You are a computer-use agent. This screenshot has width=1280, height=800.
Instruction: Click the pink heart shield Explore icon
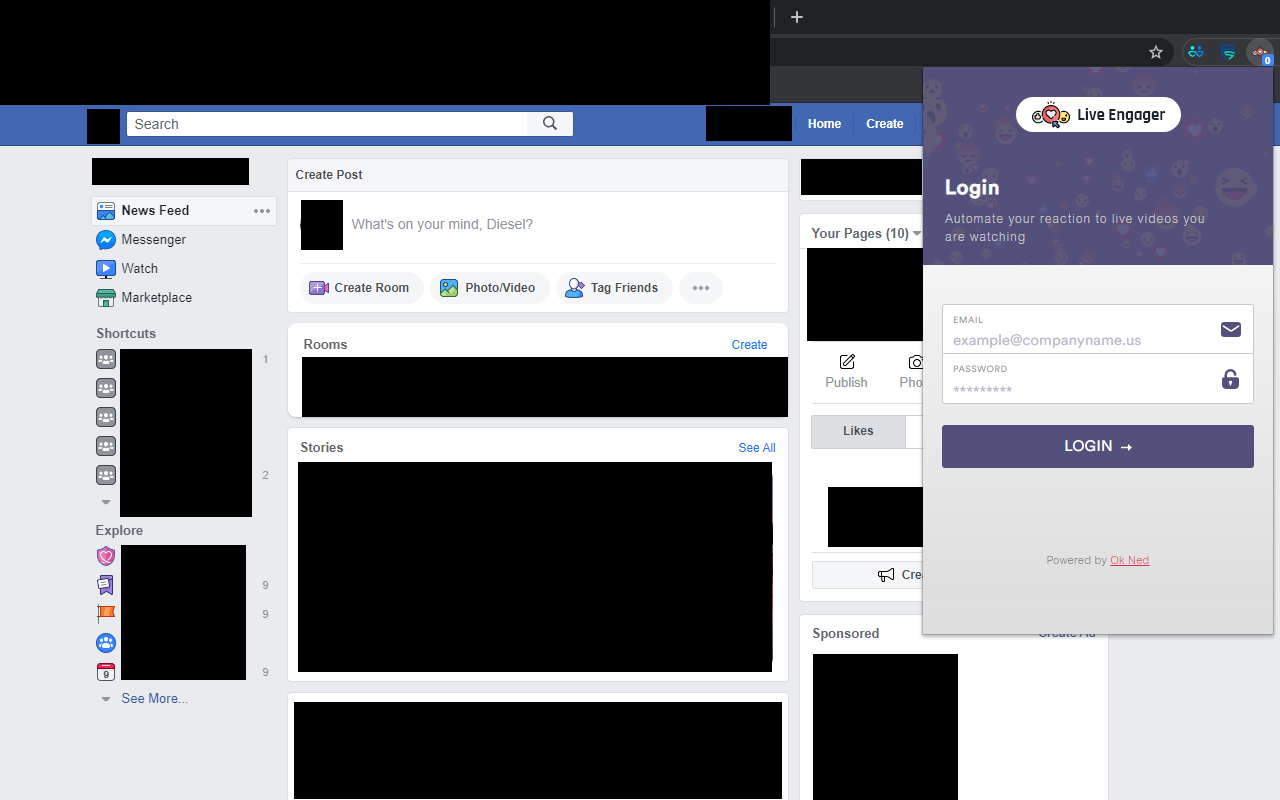(x=106, y=556)
